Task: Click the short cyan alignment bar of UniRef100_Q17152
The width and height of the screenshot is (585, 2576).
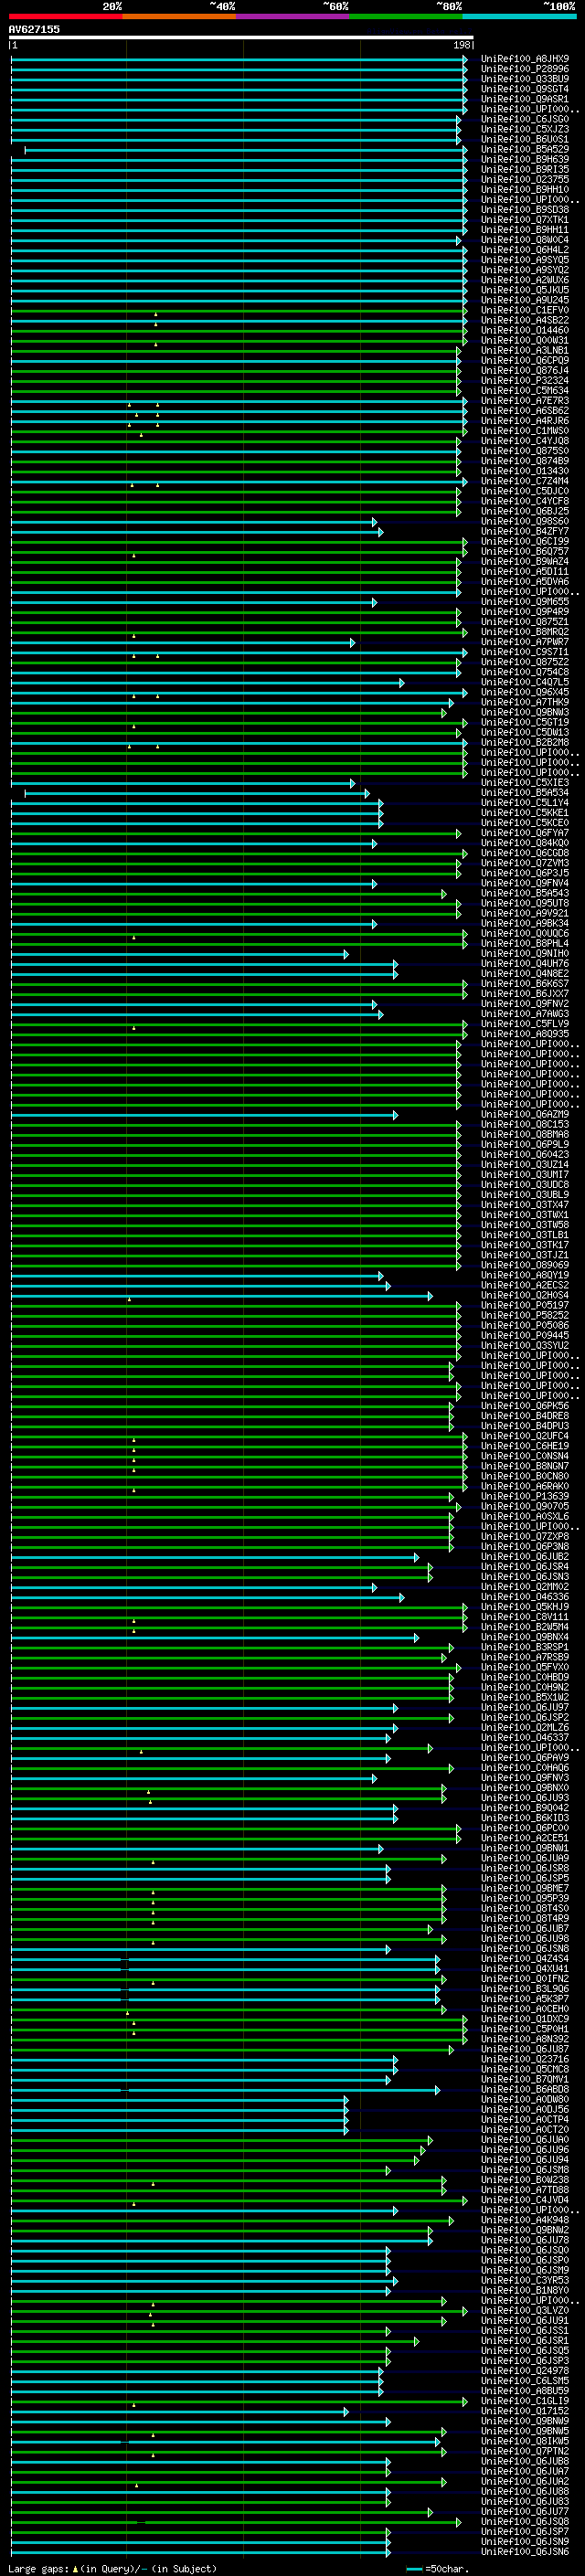Action: tap(180, 2411)
